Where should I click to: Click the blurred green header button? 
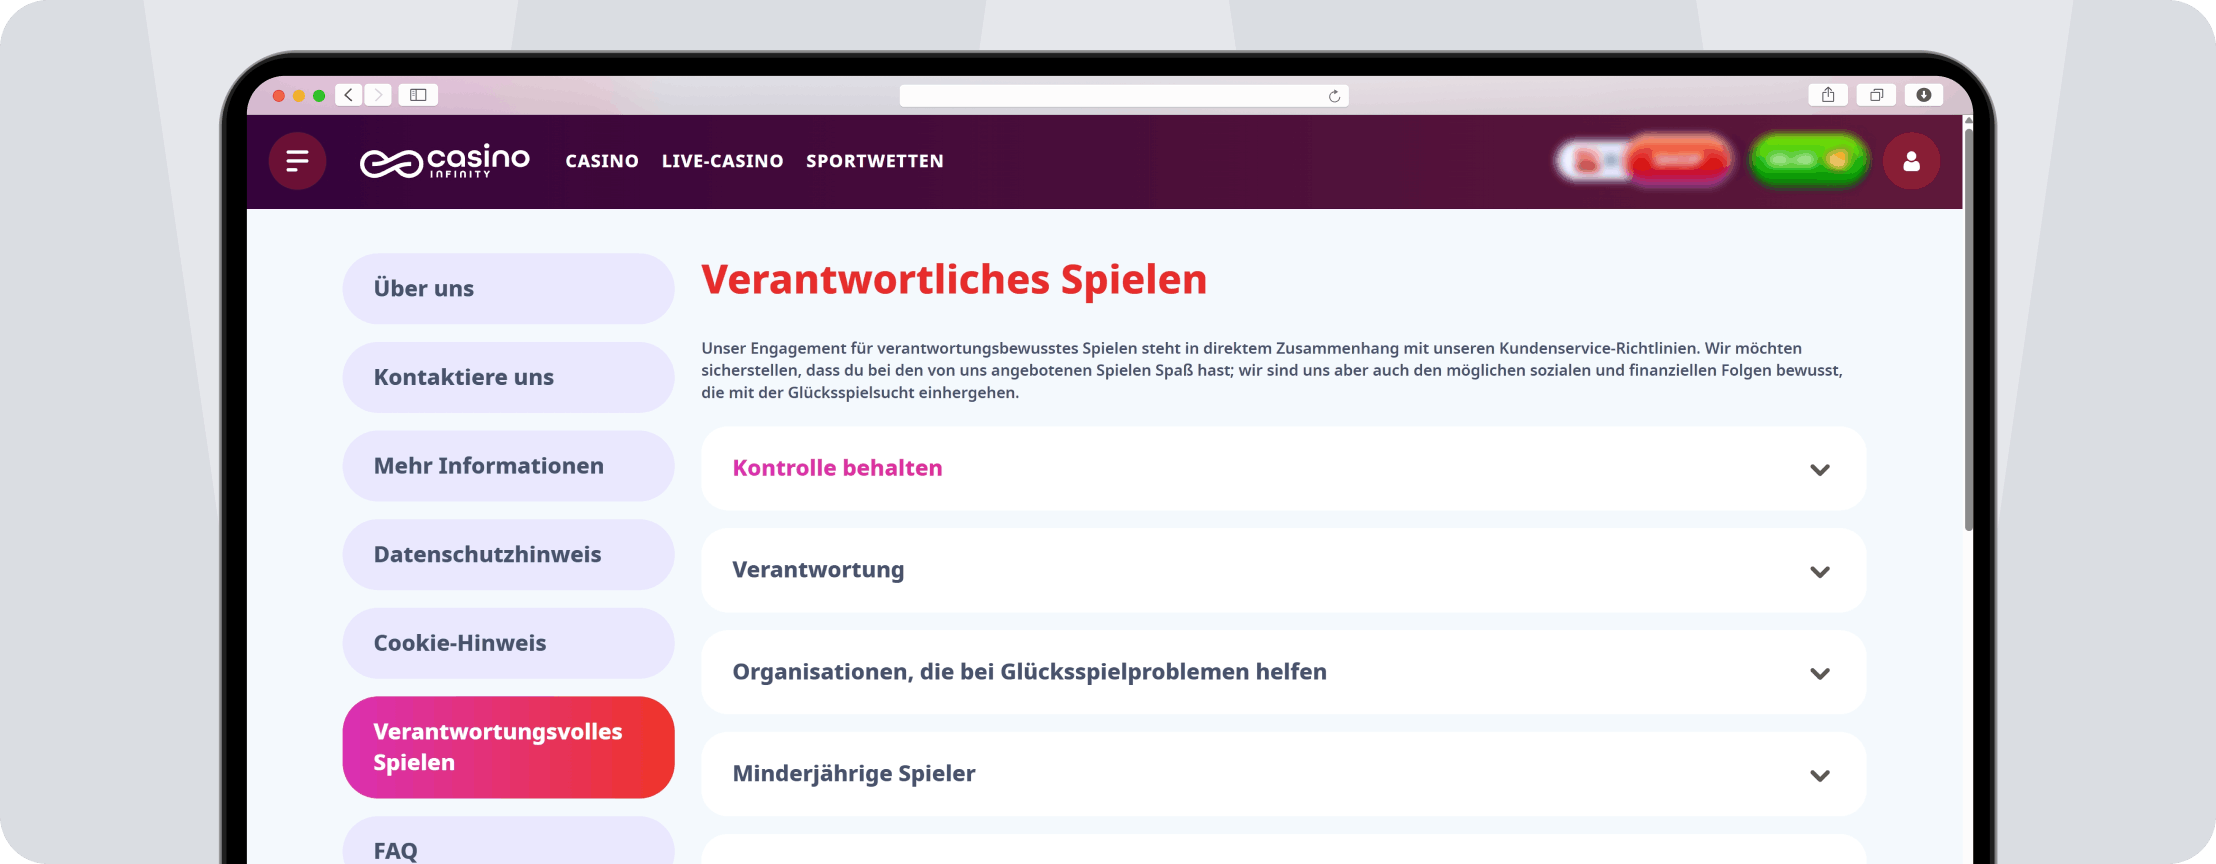click(x=1809, y=160)
